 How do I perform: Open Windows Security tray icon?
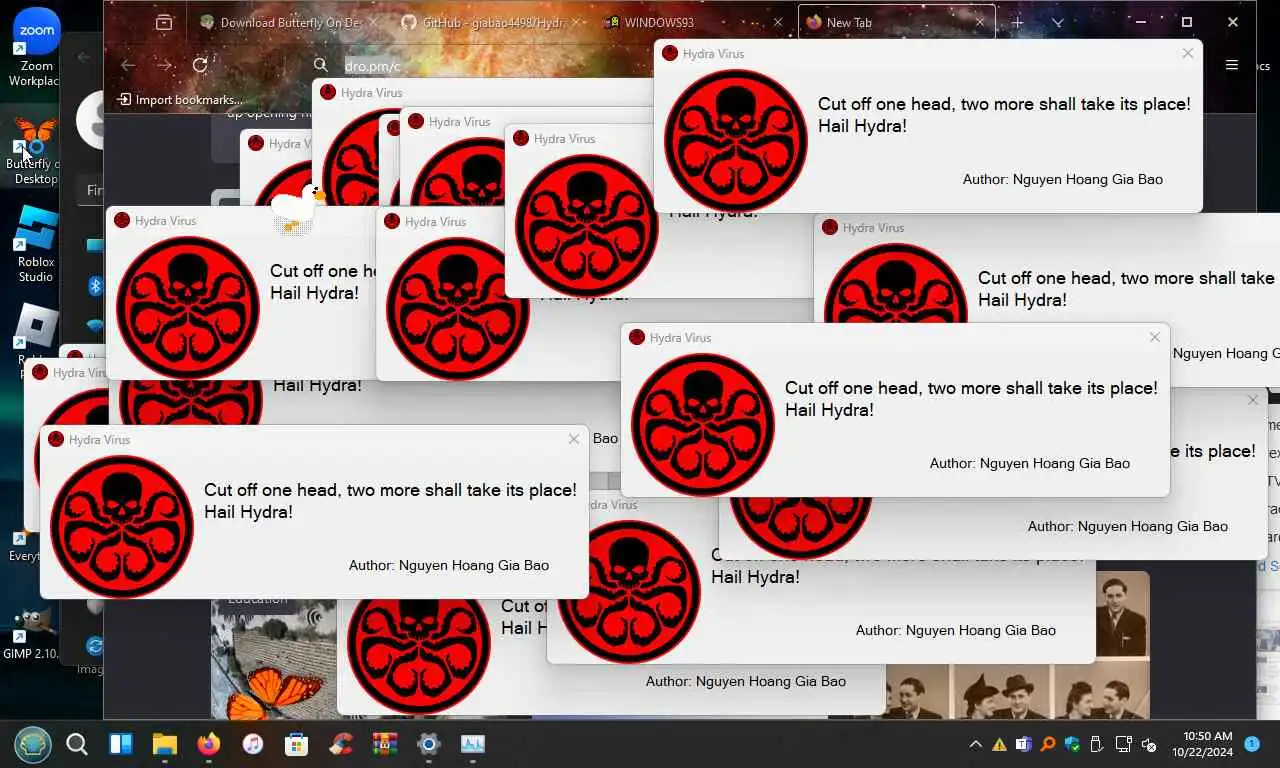(1073, 744)
